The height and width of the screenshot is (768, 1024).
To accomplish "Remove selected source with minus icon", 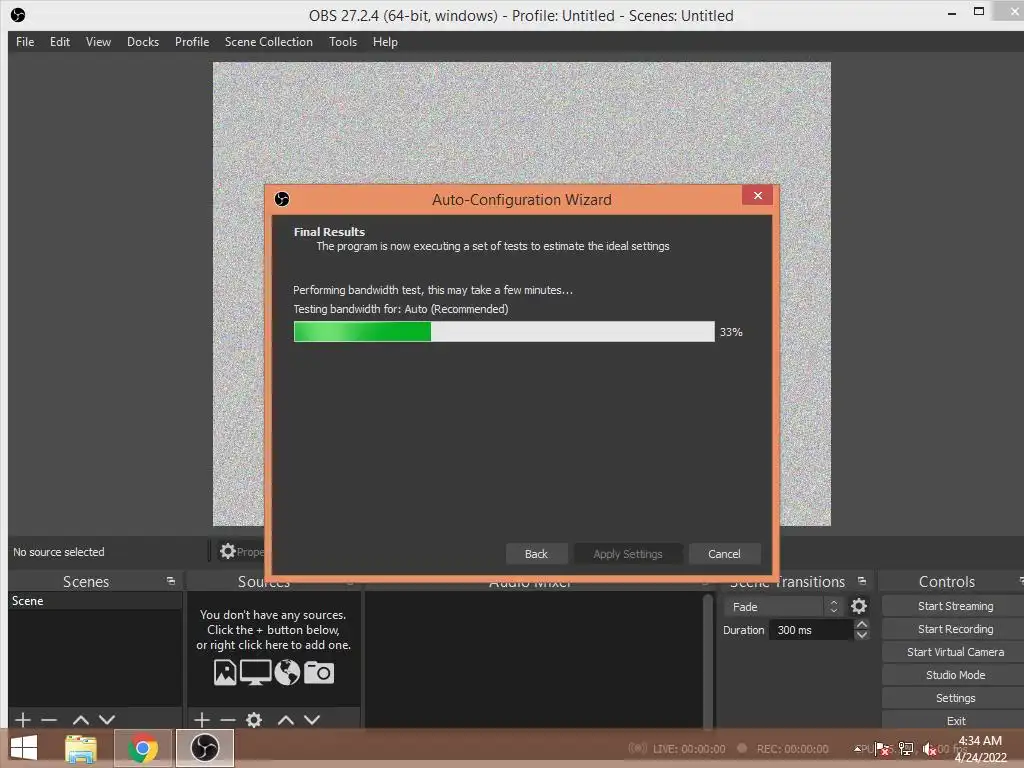I will (228, 720).
